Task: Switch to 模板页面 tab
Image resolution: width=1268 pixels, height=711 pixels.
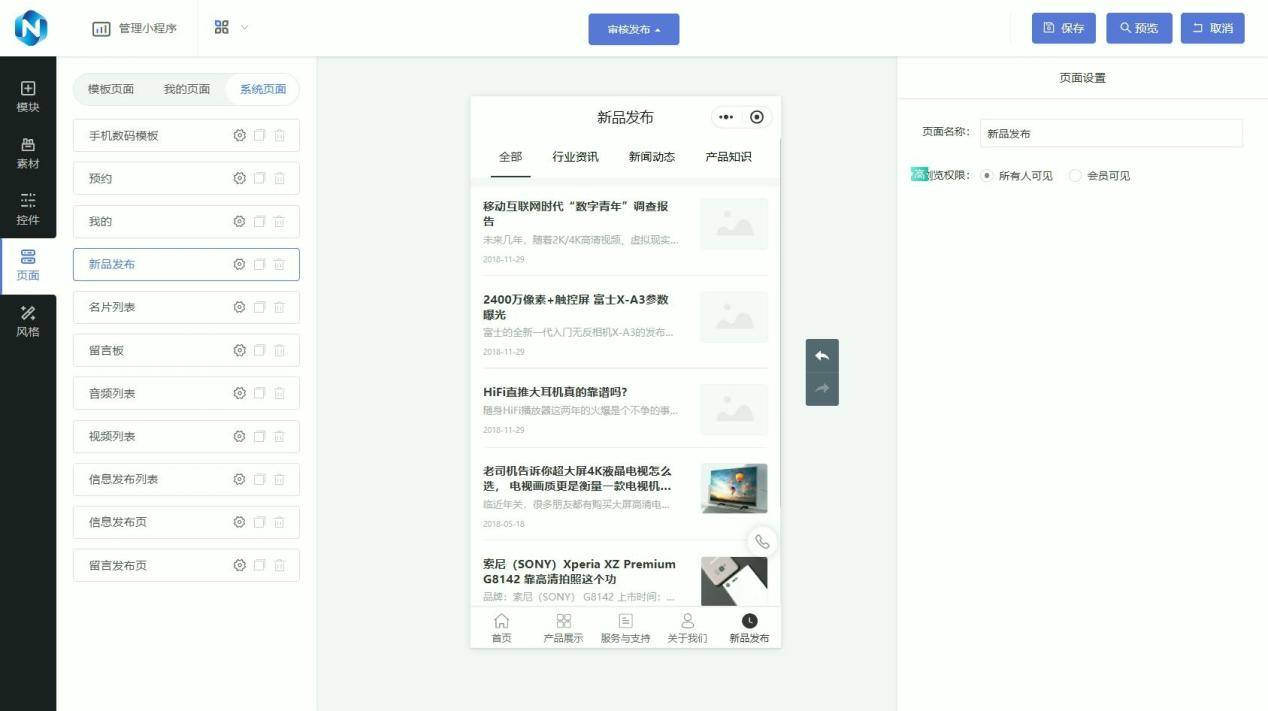Action: 111,89
